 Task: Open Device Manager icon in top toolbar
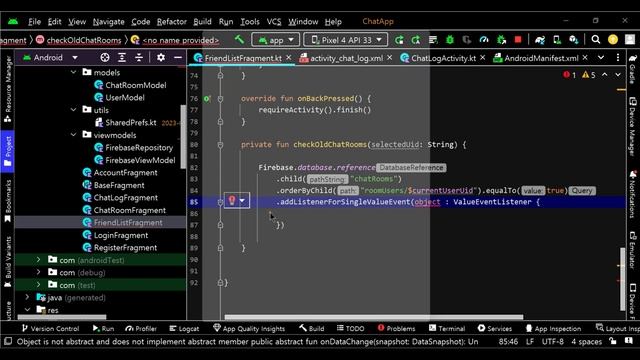coord(557,40)
